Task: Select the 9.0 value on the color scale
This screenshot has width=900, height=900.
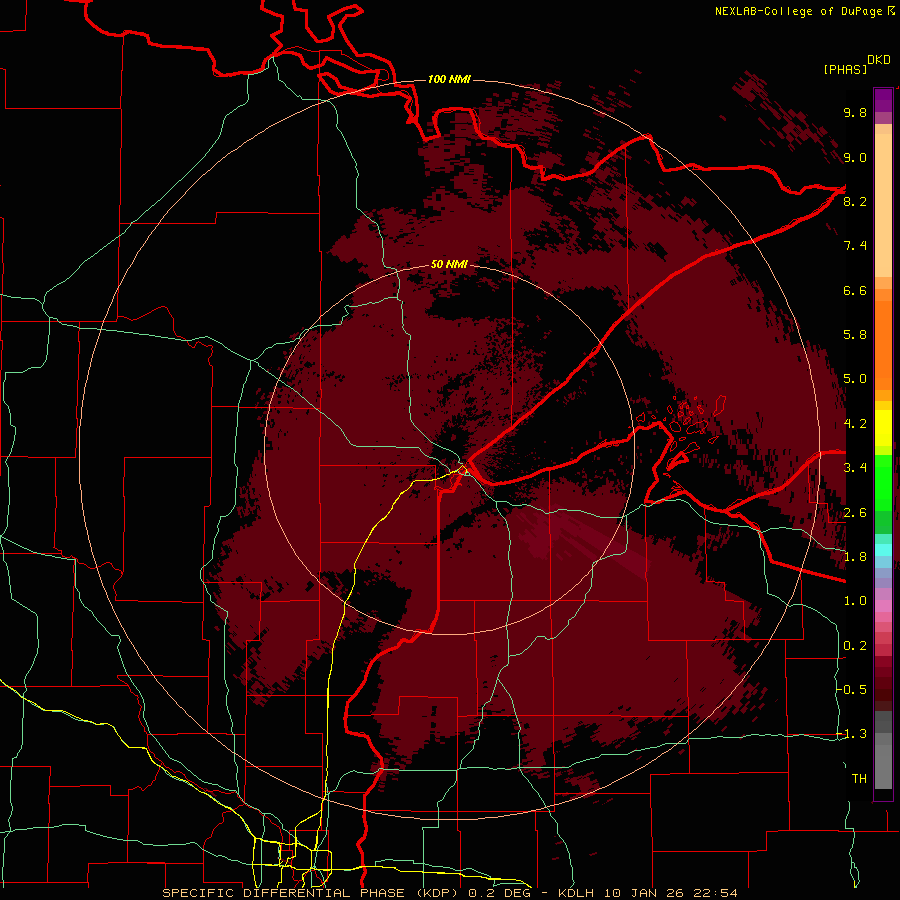Action: tap(855, 157)
